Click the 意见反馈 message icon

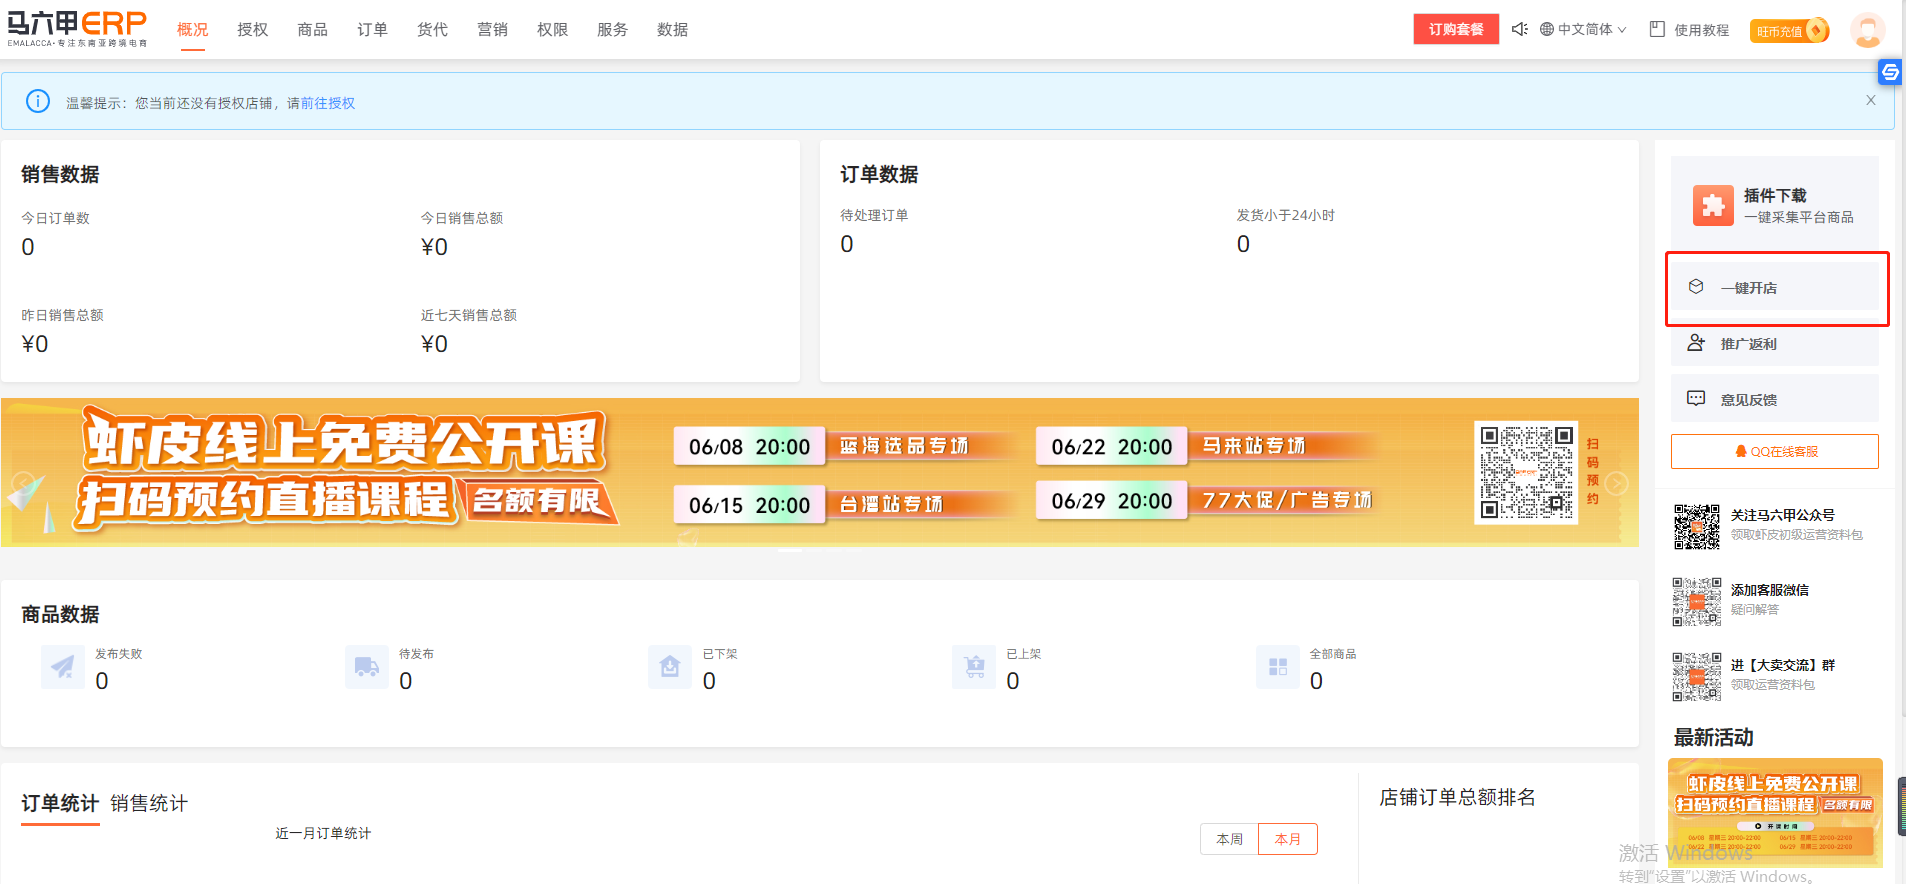coord(1696,398)
